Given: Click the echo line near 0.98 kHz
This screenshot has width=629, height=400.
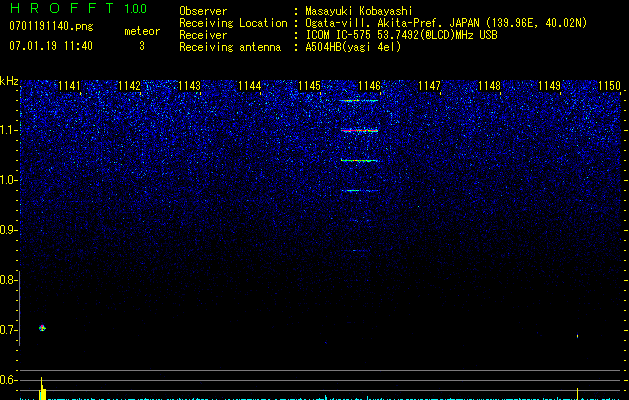Looking at the screenshot, I should point(360,191).
